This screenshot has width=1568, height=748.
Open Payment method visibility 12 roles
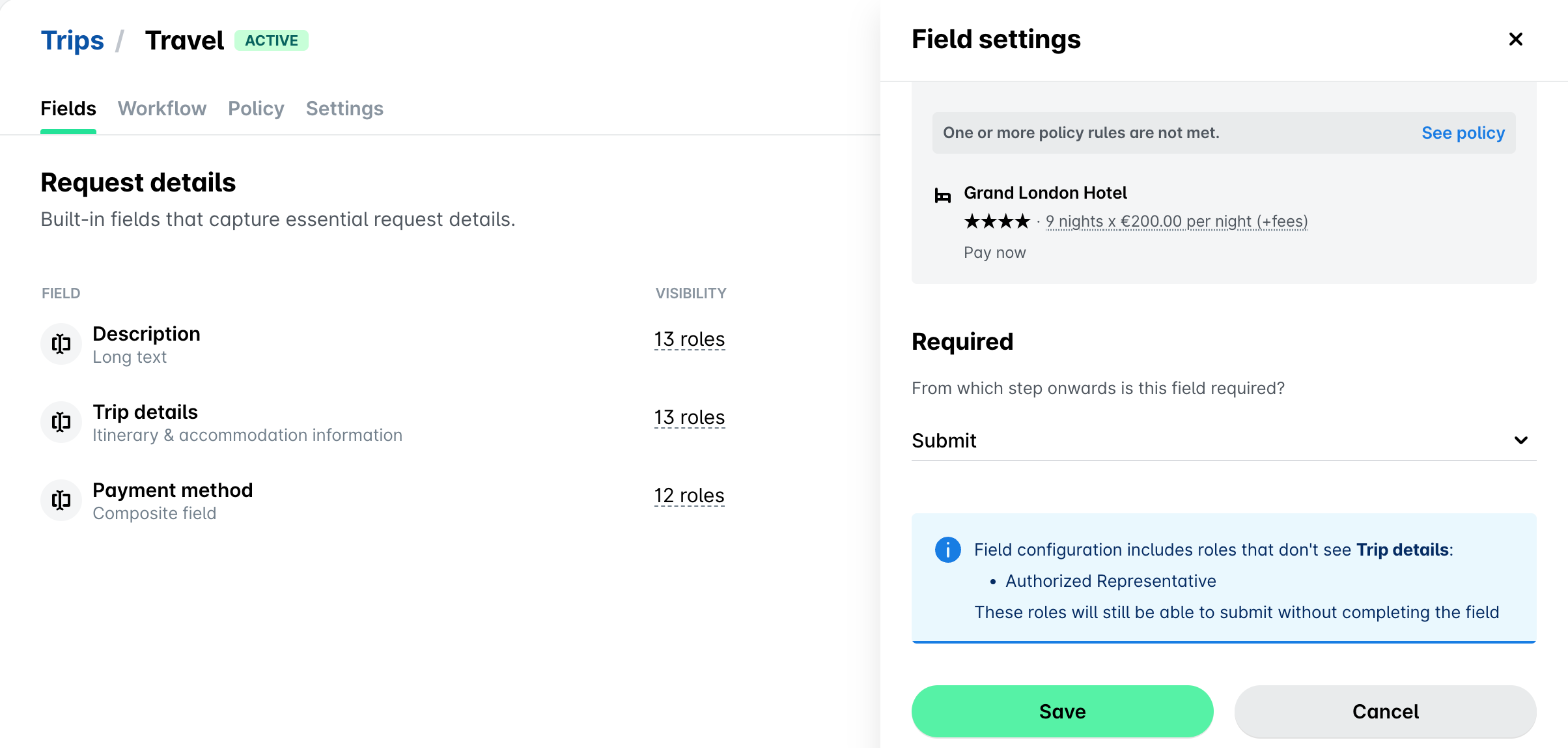[689, 496]
